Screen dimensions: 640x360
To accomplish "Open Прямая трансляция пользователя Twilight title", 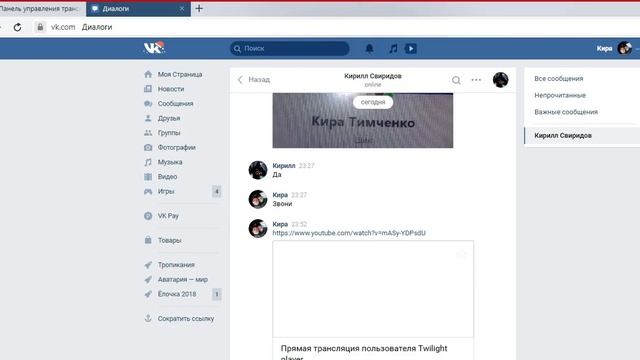I will coord(364,352).
